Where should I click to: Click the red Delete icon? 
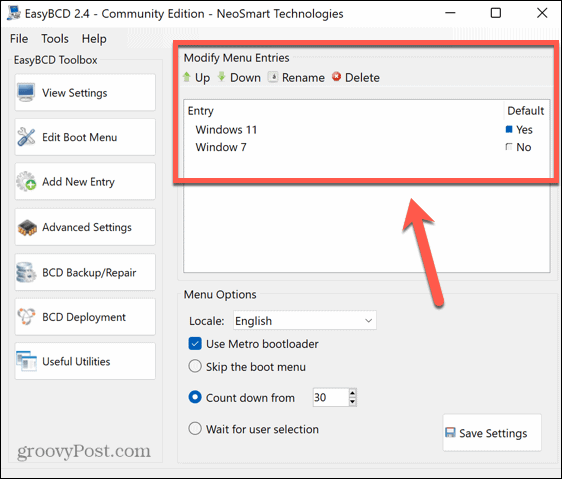[x=336, y=77]
